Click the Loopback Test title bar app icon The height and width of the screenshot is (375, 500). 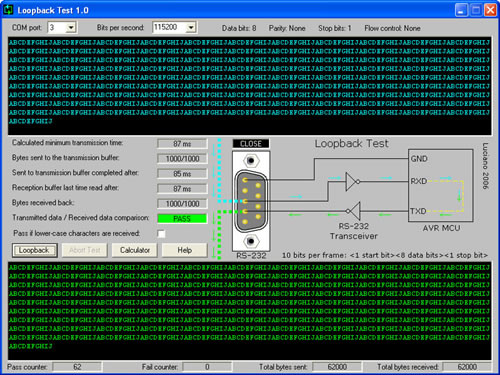click(x=8, y=10)
